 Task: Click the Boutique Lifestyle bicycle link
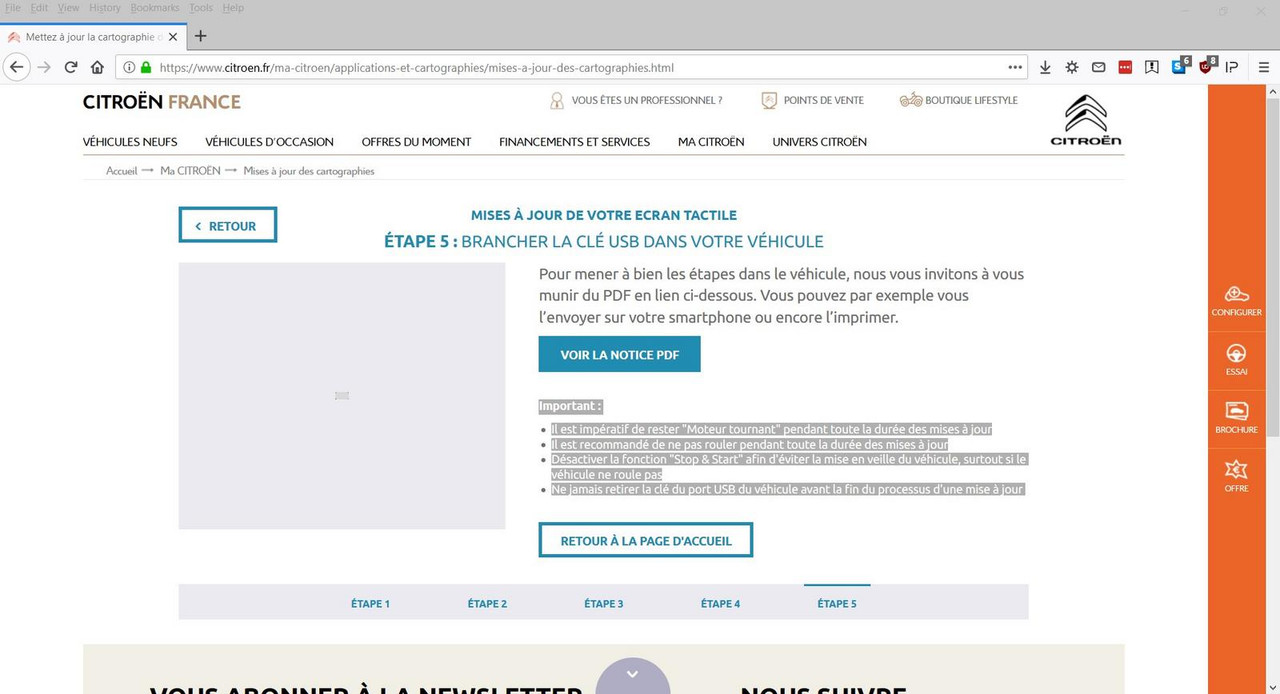click(958, 100)
